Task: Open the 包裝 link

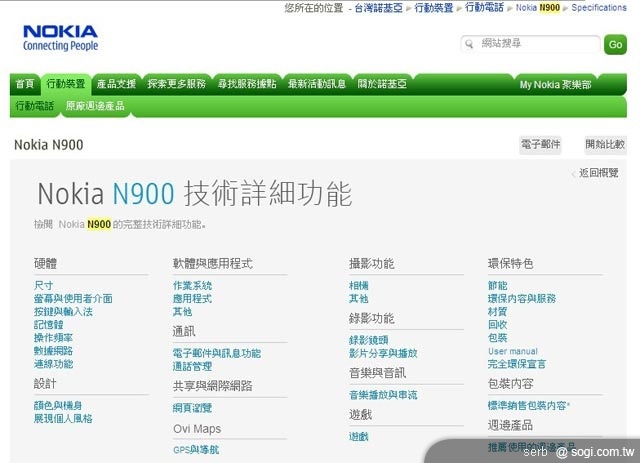Action: pos(498,338)
